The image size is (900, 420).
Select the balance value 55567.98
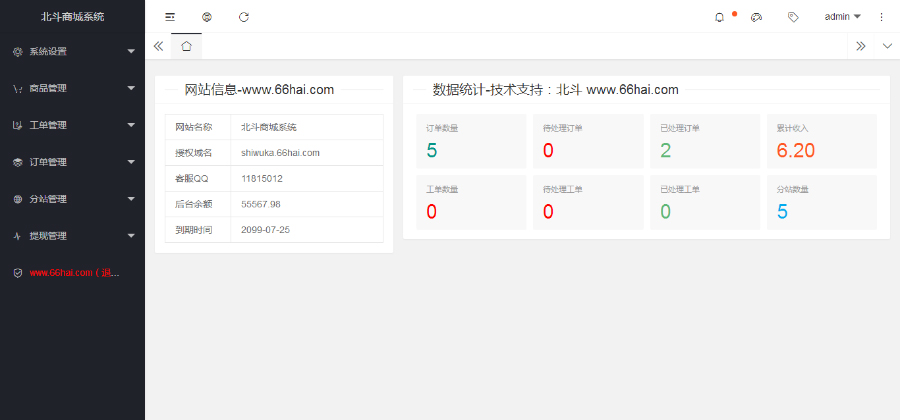(x=261, y=204)
